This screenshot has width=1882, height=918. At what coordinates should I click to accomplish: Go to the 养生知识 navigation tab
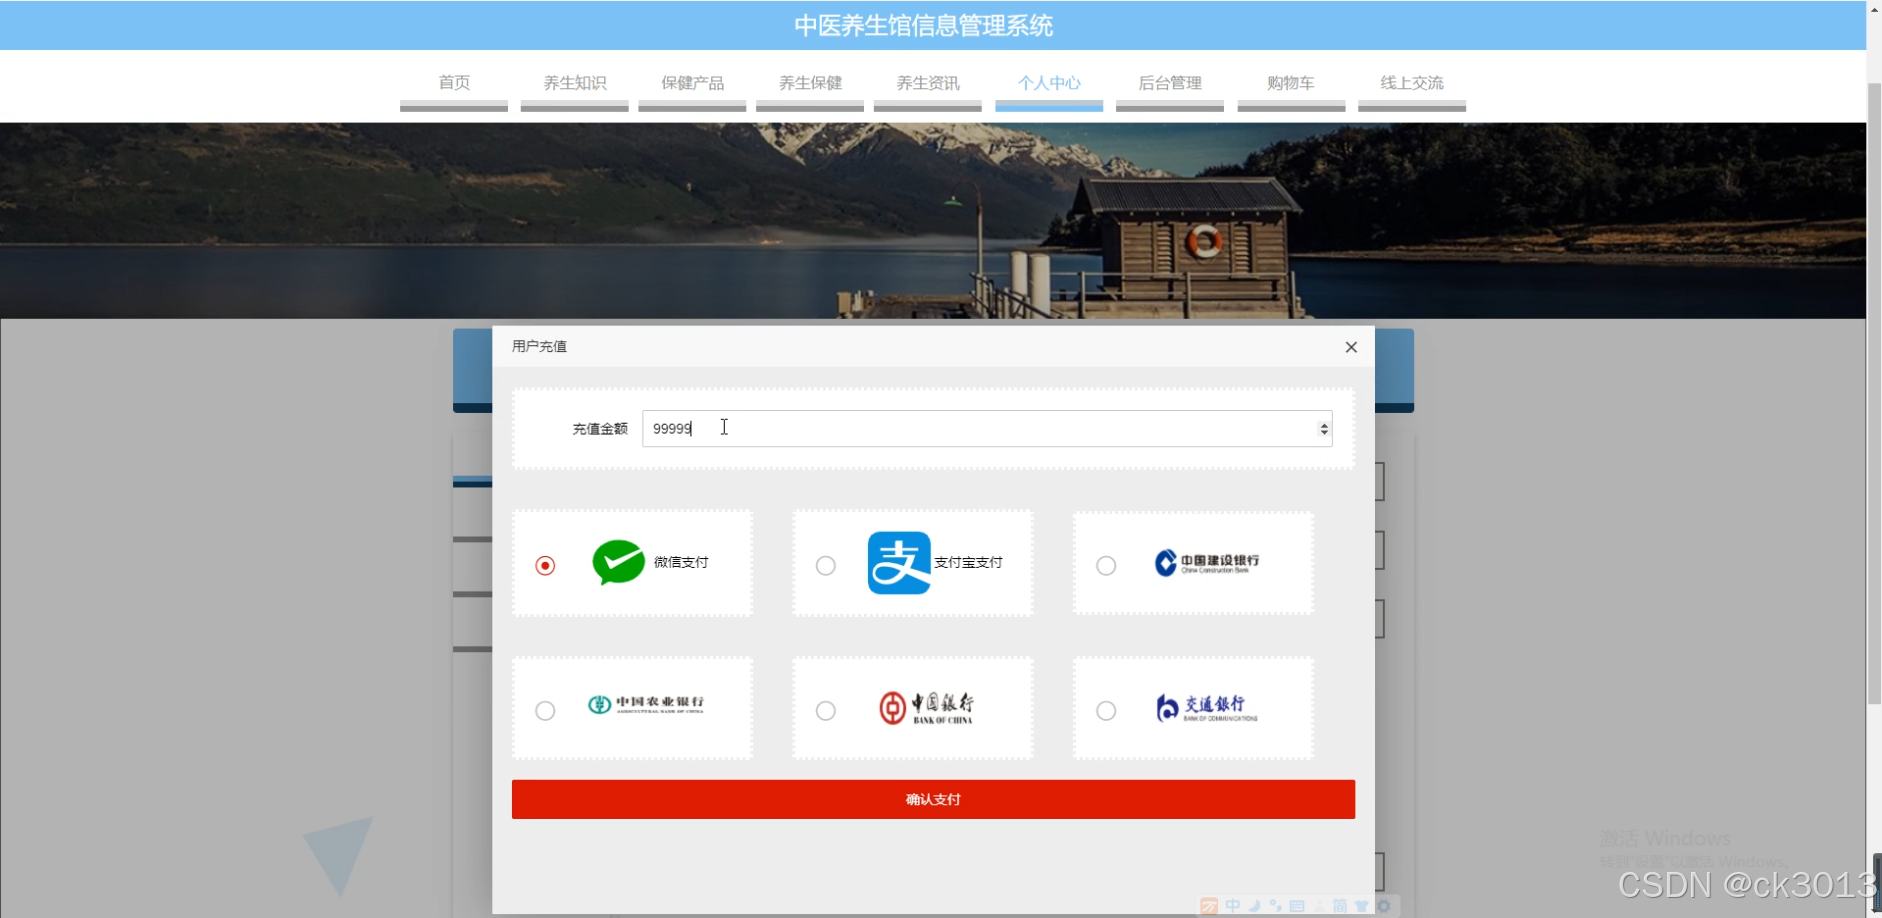point(575,83)
